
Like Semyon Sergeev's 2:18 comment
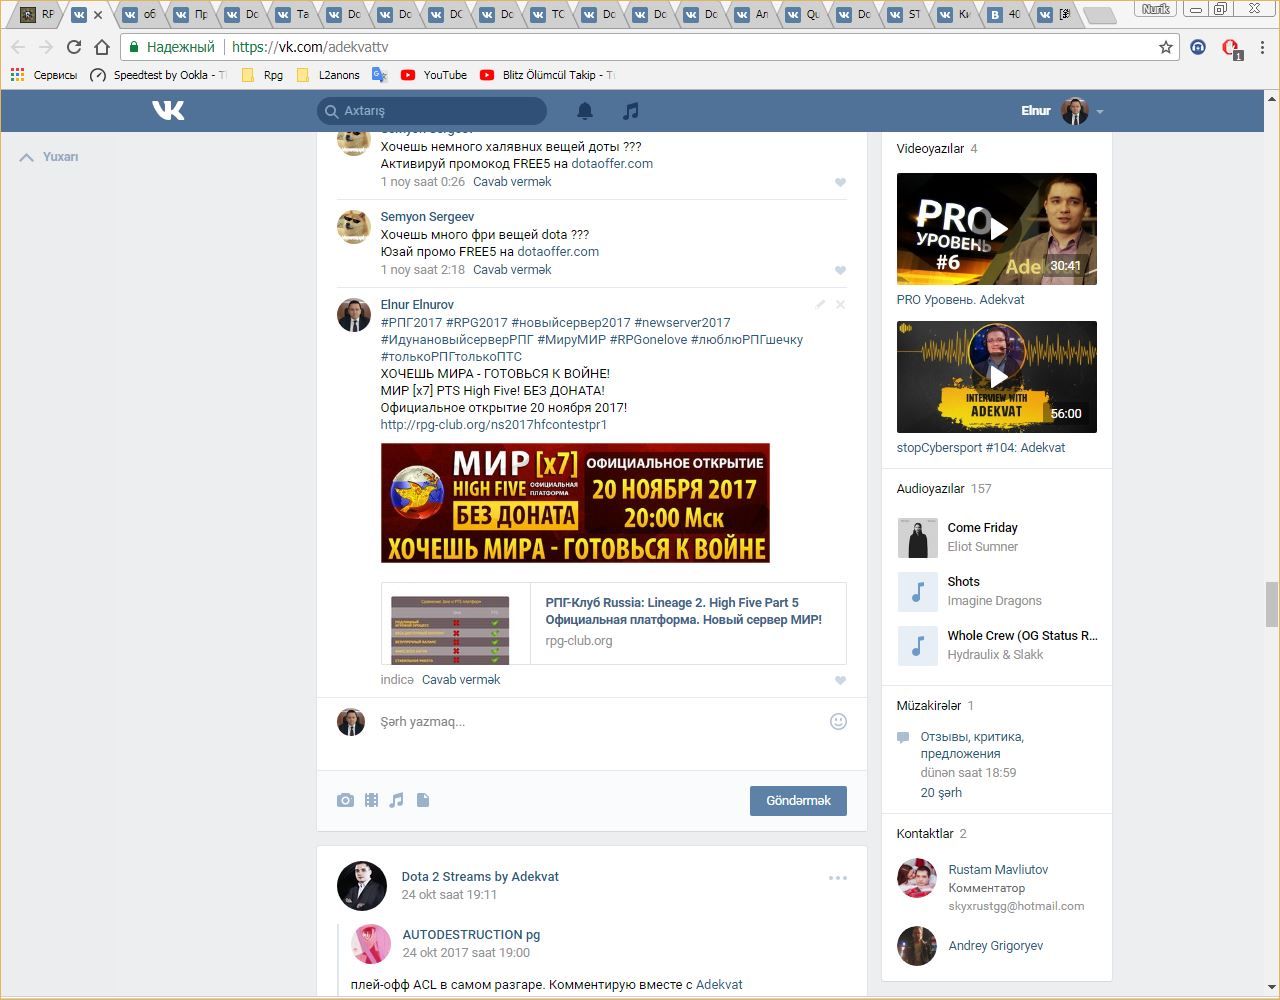pyautogui.click(x=840, y=270)
